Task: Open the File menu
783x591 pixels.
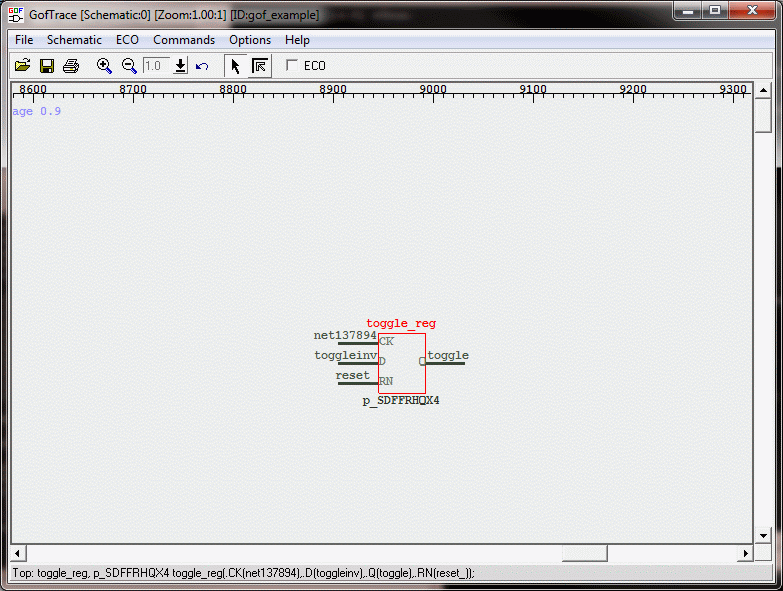Action: (24, 40)
